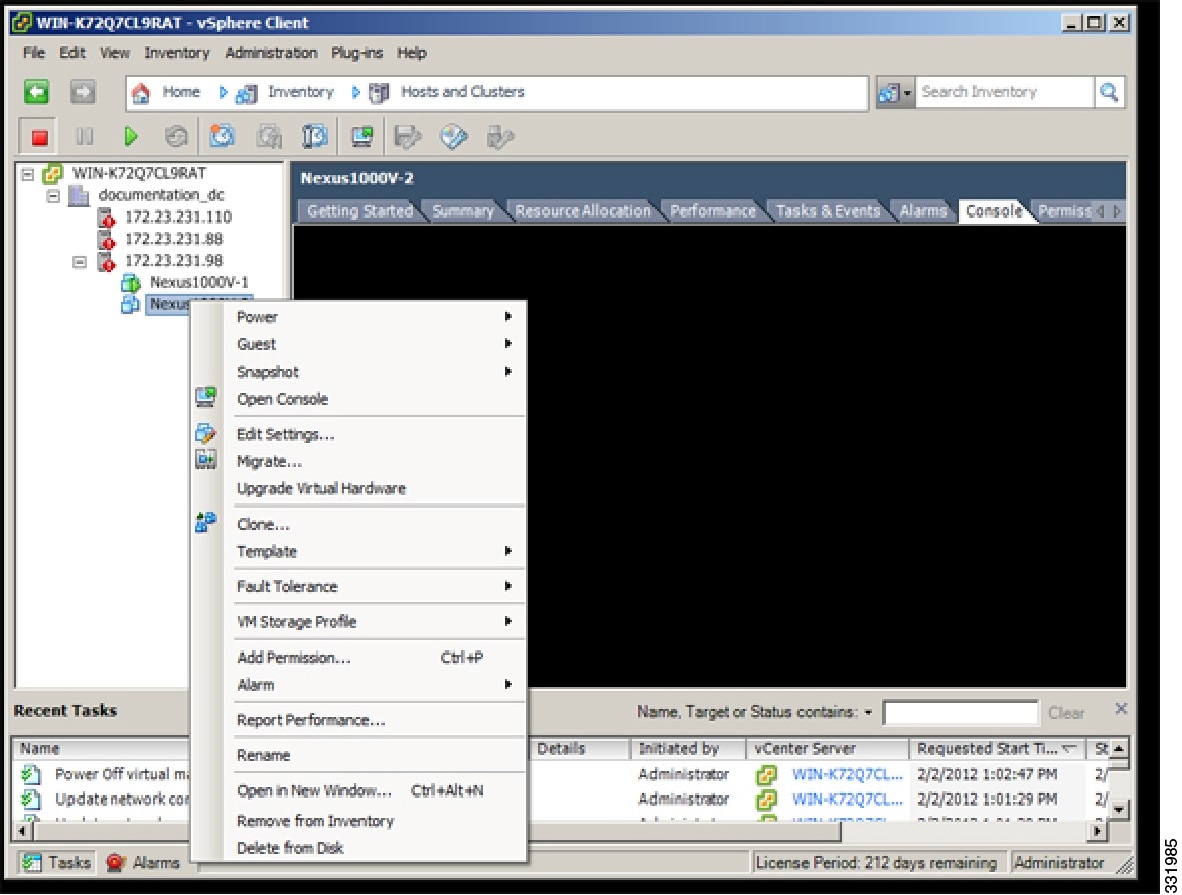
Task: Expand the Power submenu
Action: click(x=508, y=317)
